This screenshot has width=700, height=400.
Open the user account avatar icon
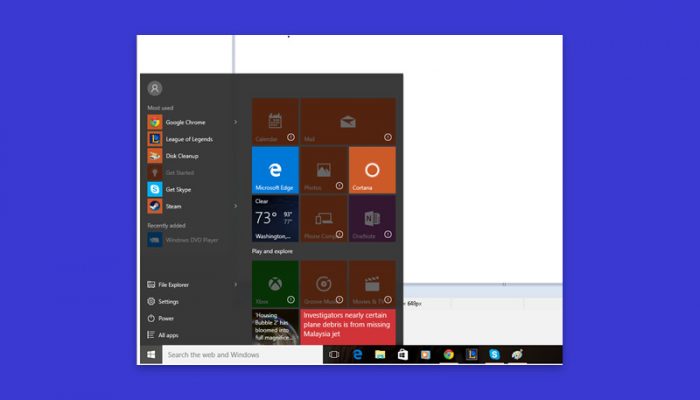(155, 88)
